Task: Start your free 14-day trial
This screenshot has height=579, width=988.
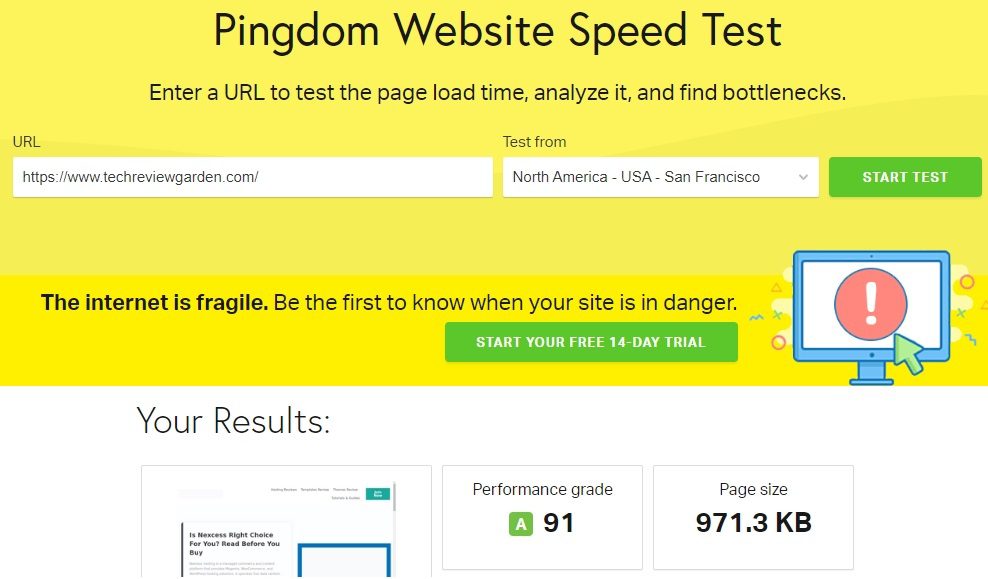Action: tap(591, 342)
